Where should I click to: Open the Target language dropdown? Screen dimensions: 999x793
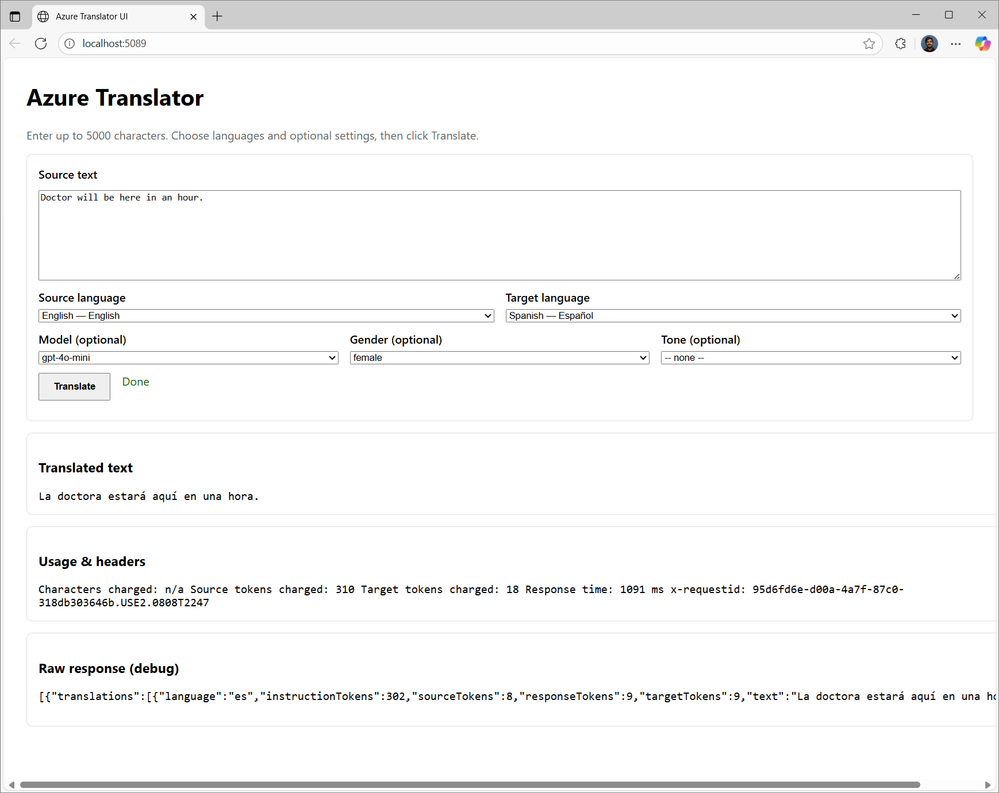click(733, 316)
